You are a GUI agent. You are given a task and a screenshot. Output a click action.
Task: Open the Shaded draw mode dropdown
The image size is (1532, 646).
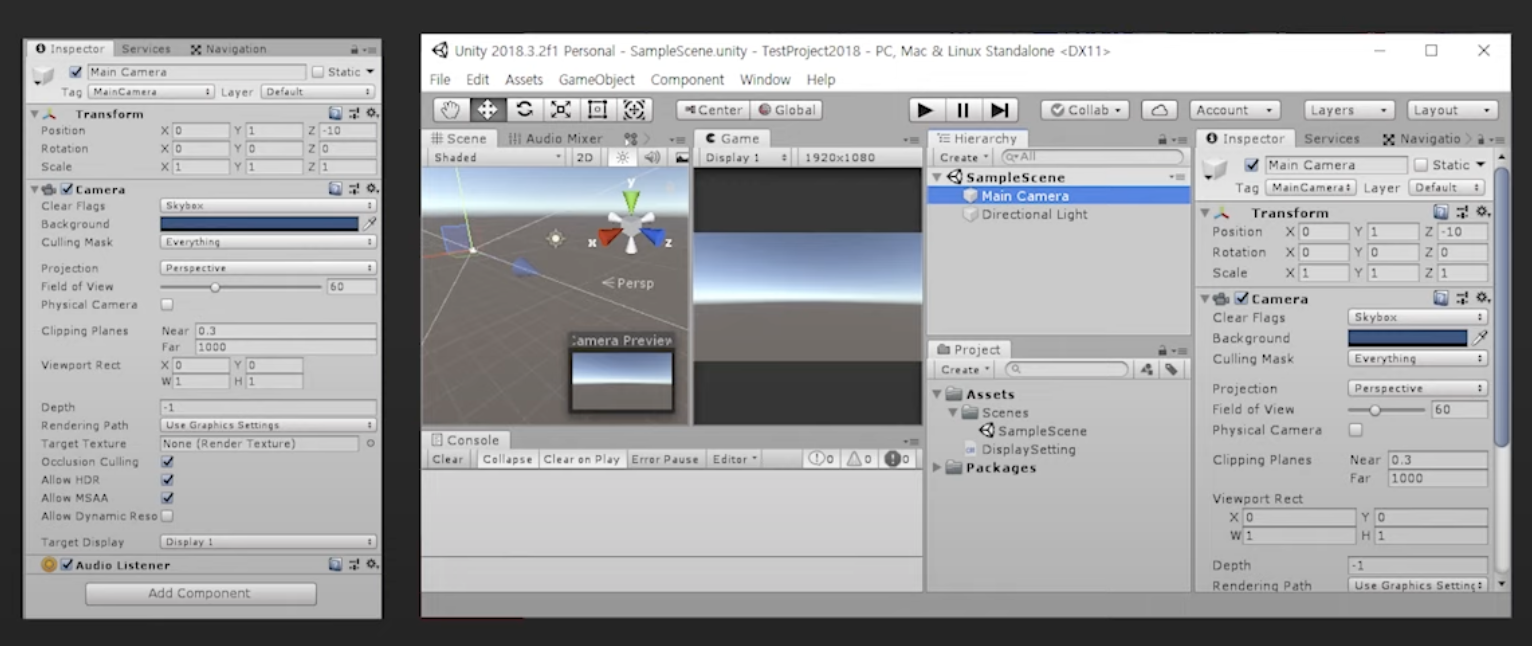tap(497, 157)
